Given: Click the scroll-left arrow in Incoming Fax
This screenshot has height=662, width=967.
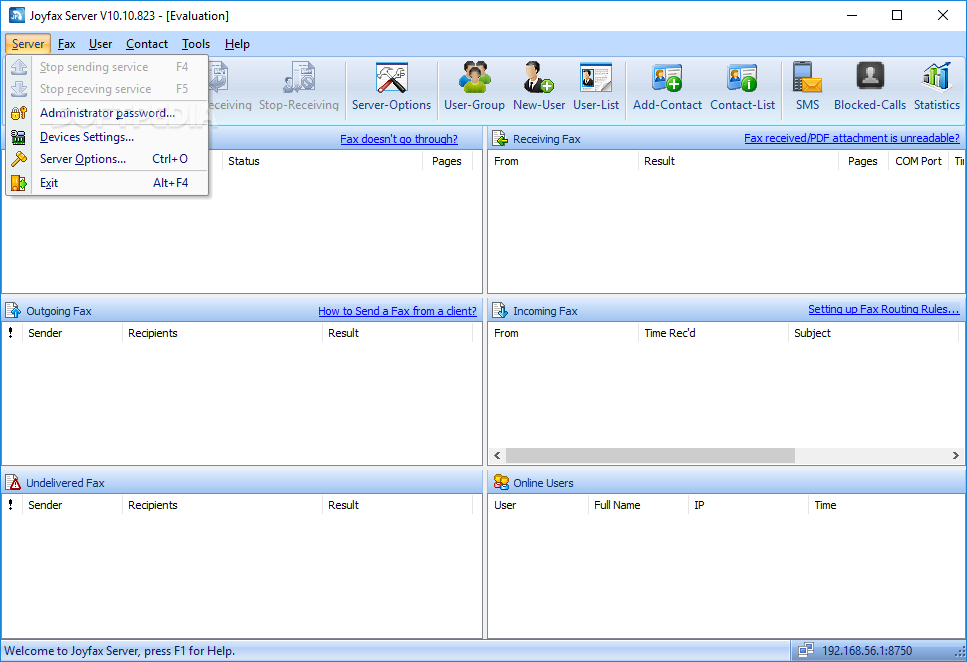Looking at the screenshot, I should coord(497,455).
